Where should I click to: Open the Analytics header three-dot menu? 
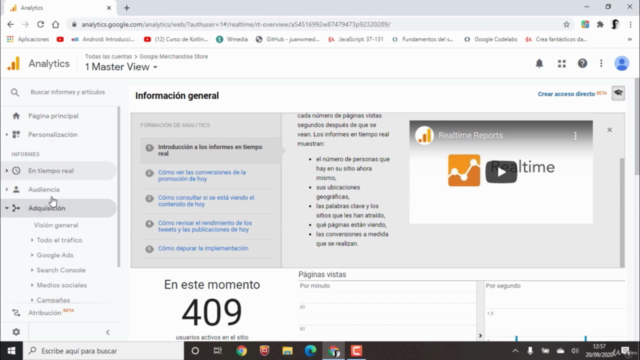pyautogui.click(x=601, y=63)
